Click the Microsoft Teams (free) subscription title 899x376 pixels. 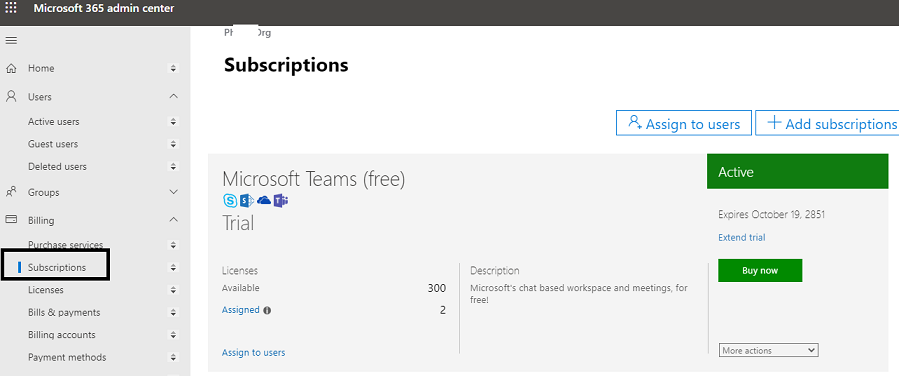(x=314, y=179)
